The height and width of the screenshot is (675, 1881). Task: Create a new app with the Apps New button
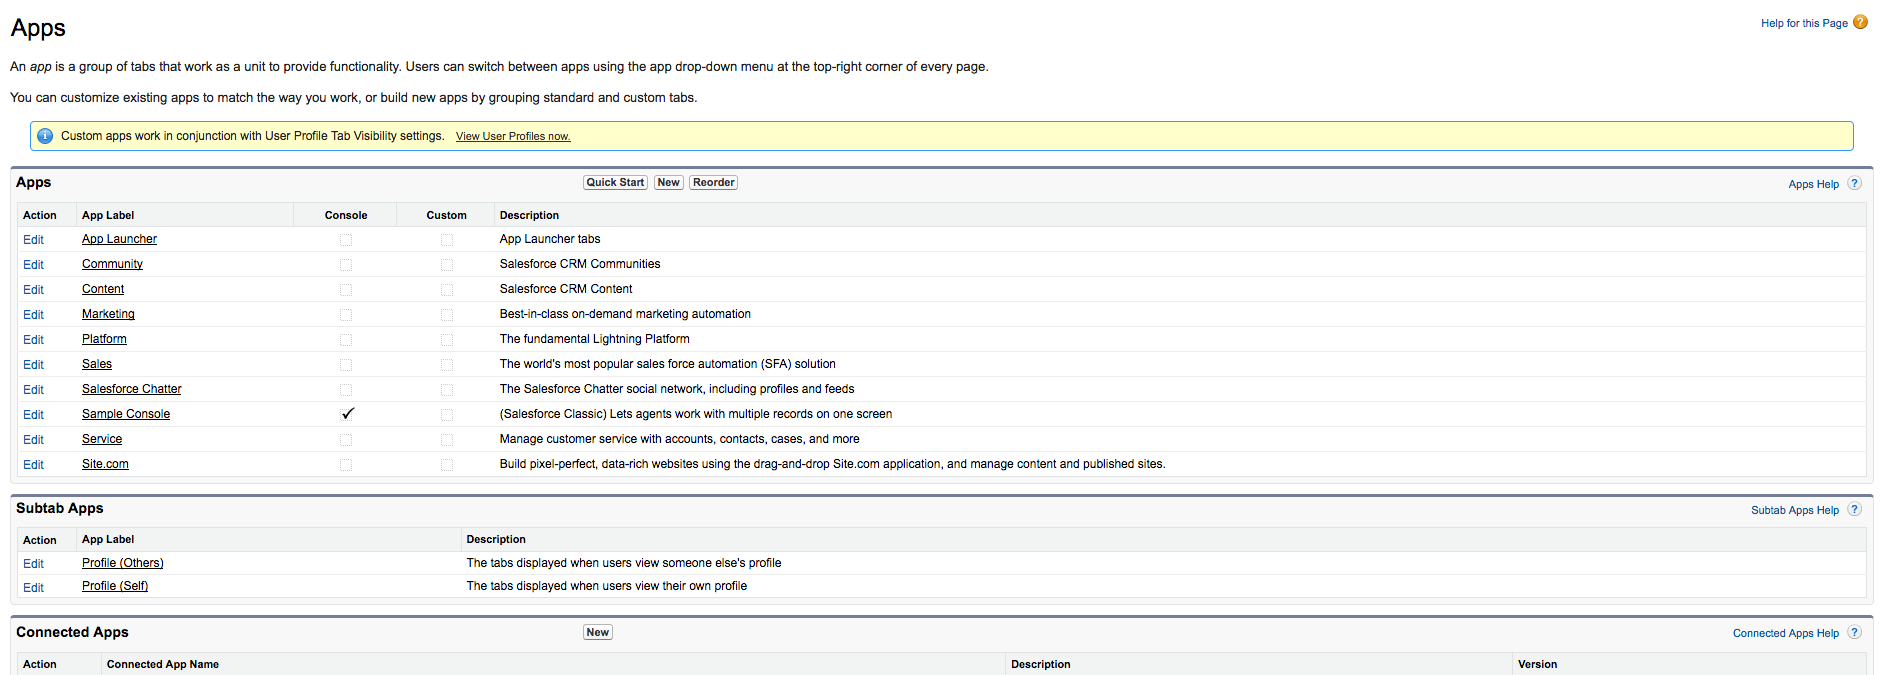[669, 182]
